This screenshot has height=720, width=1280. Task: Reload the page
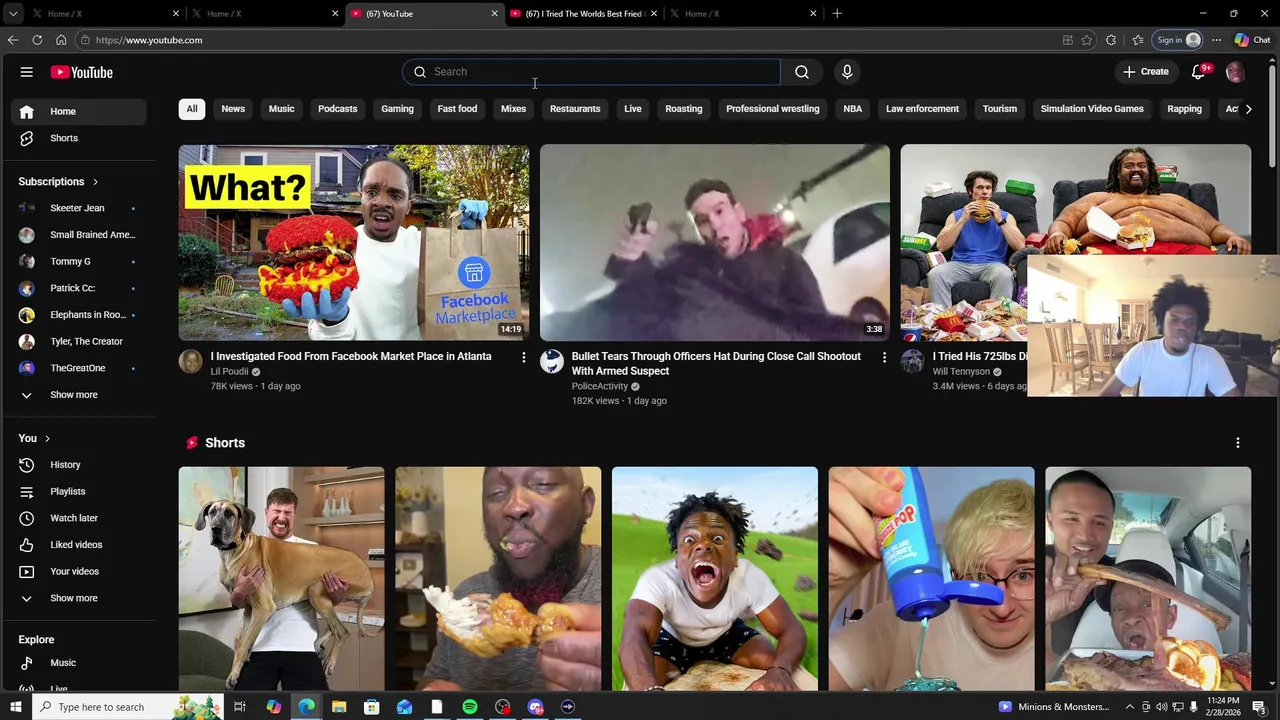(37, 40)
